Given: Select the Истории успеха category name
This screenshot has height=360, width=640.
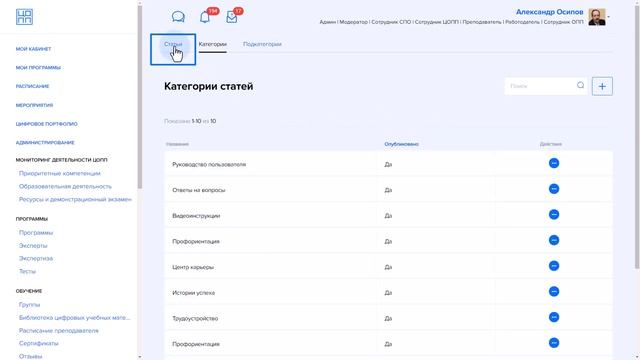Looking at the screenshot, I should click(x=193, y=293).
